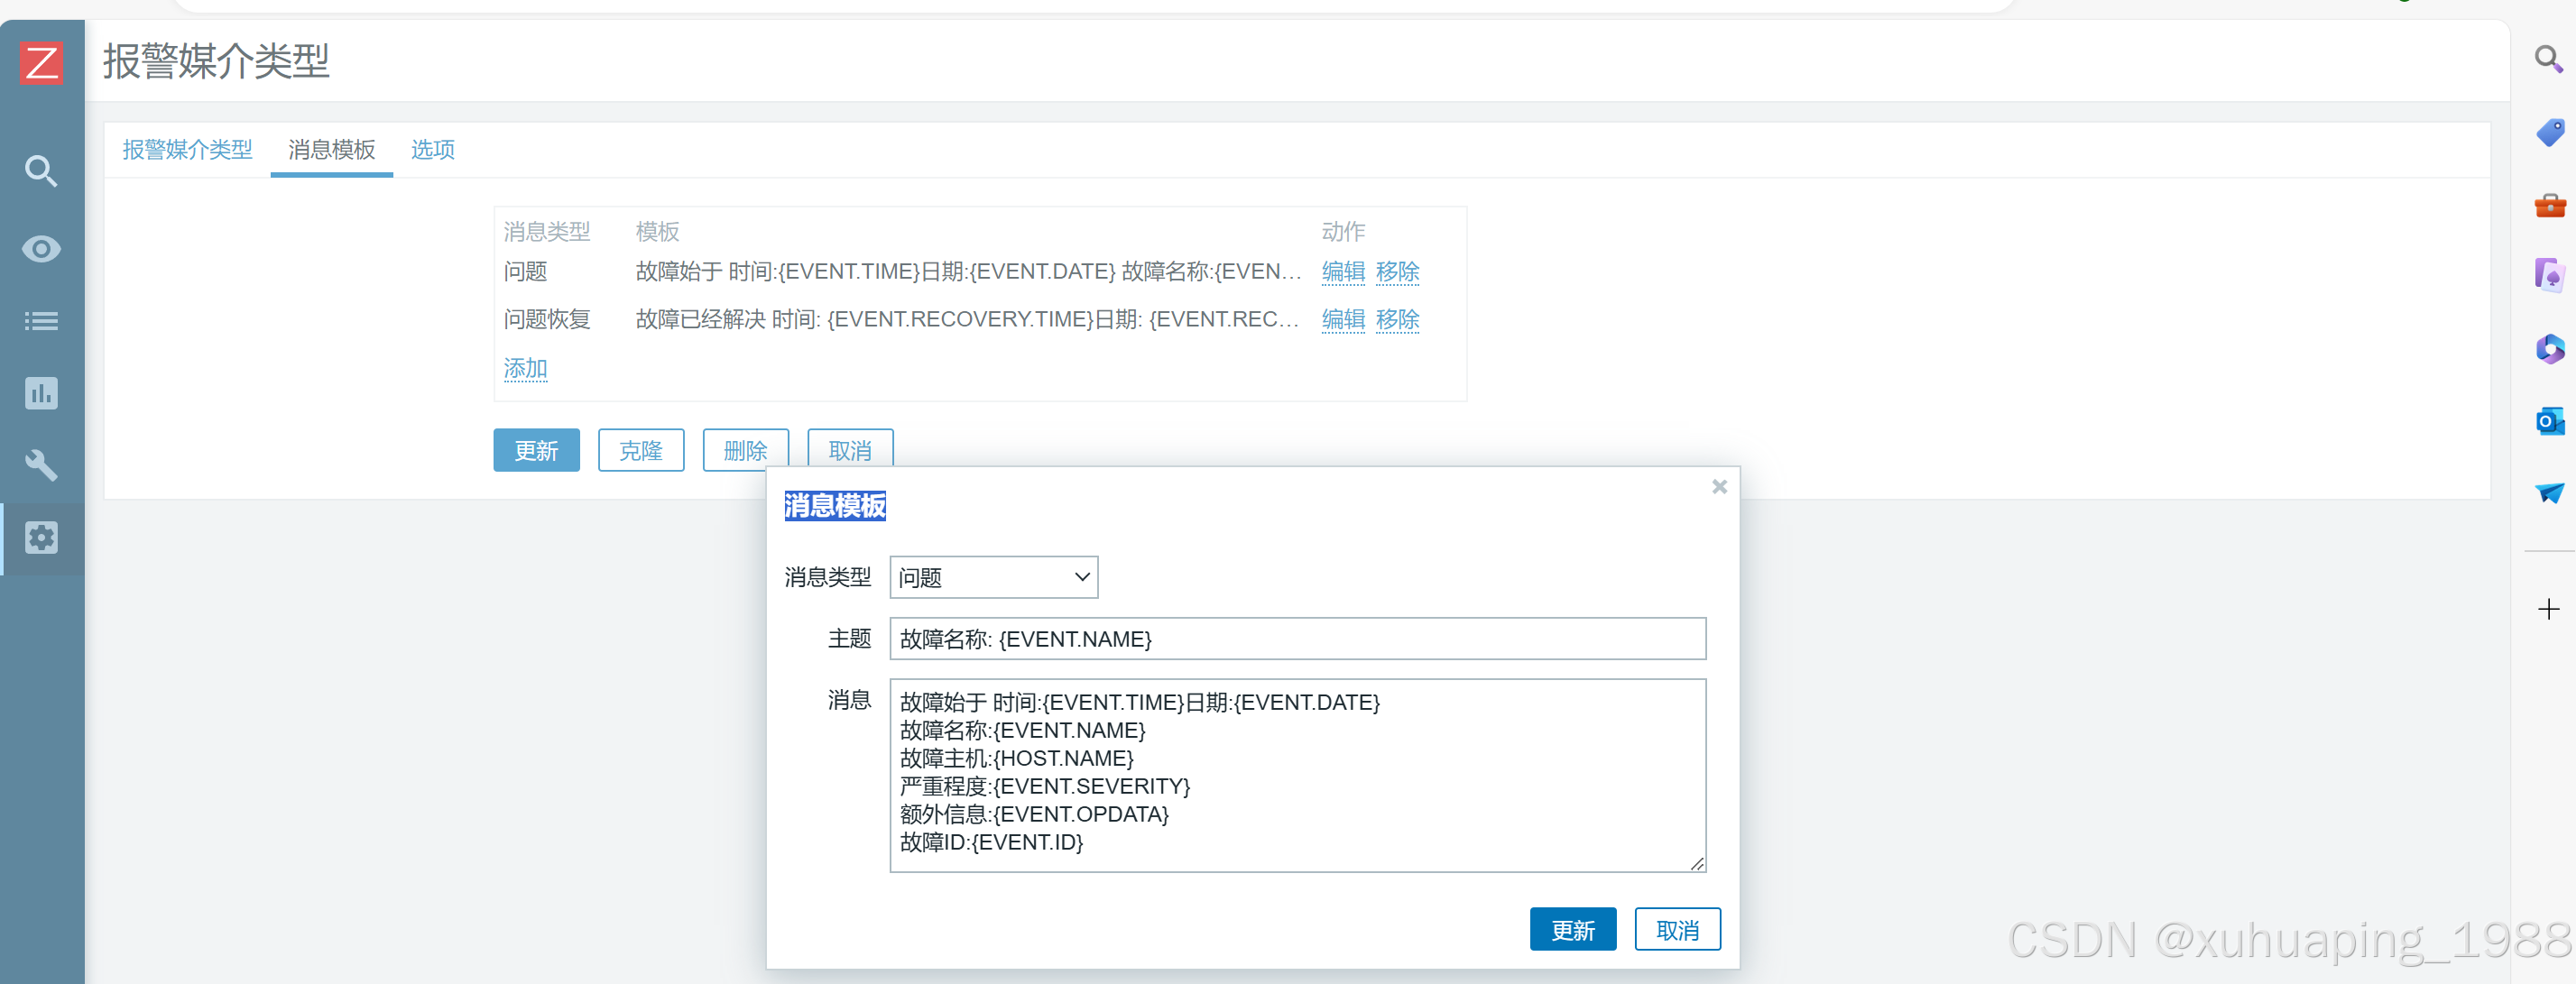The width and height of the screenshot is (2576, 984).
Task: Open the Monitoring eye icon in sidebar
Action: coord(41,248)
